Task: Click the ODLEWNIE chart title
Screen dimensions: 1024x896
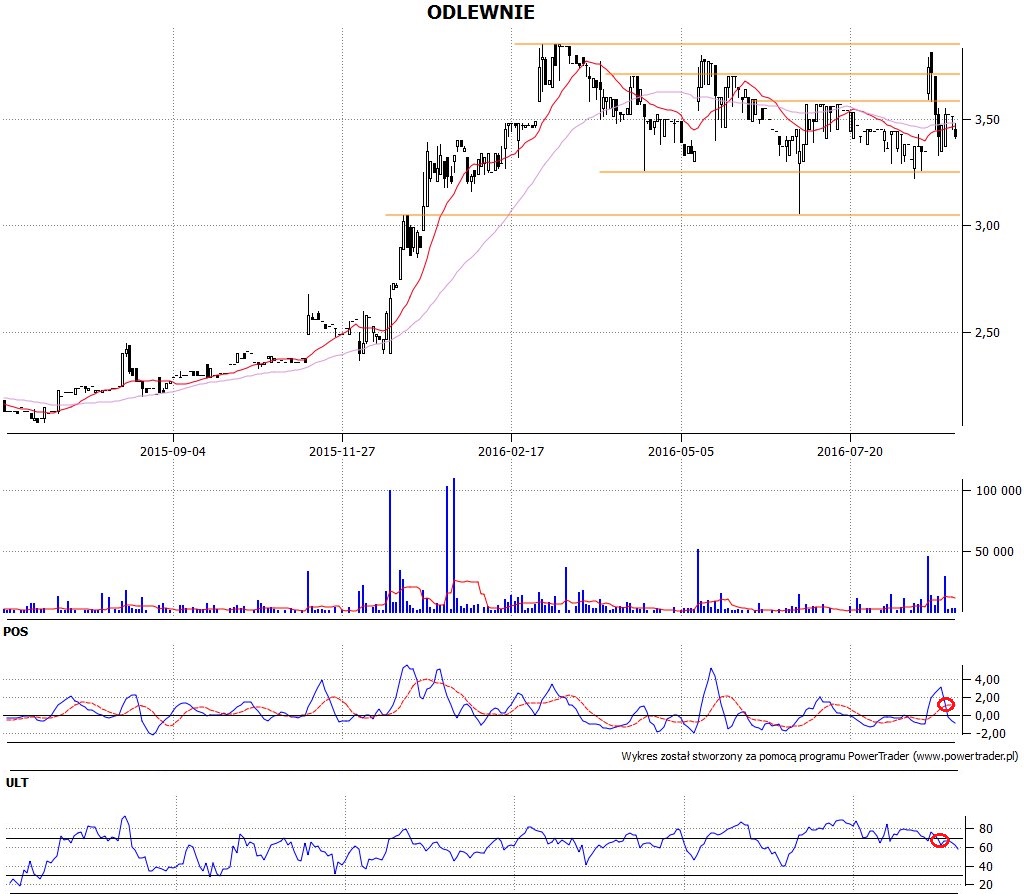Action: (481, 12)
